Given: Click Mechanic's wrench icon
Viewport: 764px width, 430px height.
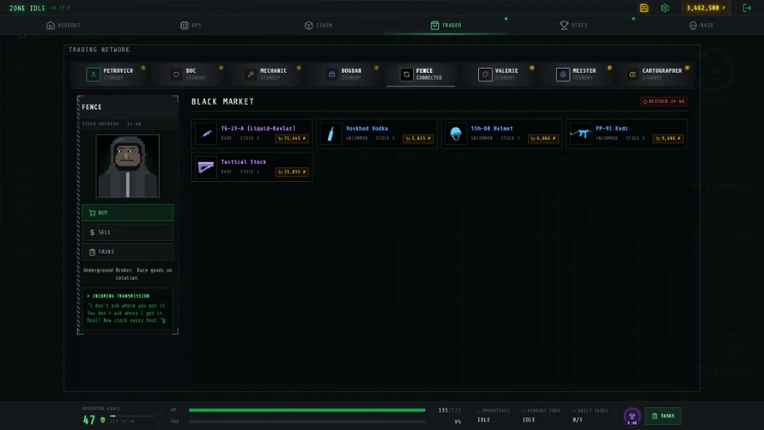Looking at the screenshot, I should 250,75.
